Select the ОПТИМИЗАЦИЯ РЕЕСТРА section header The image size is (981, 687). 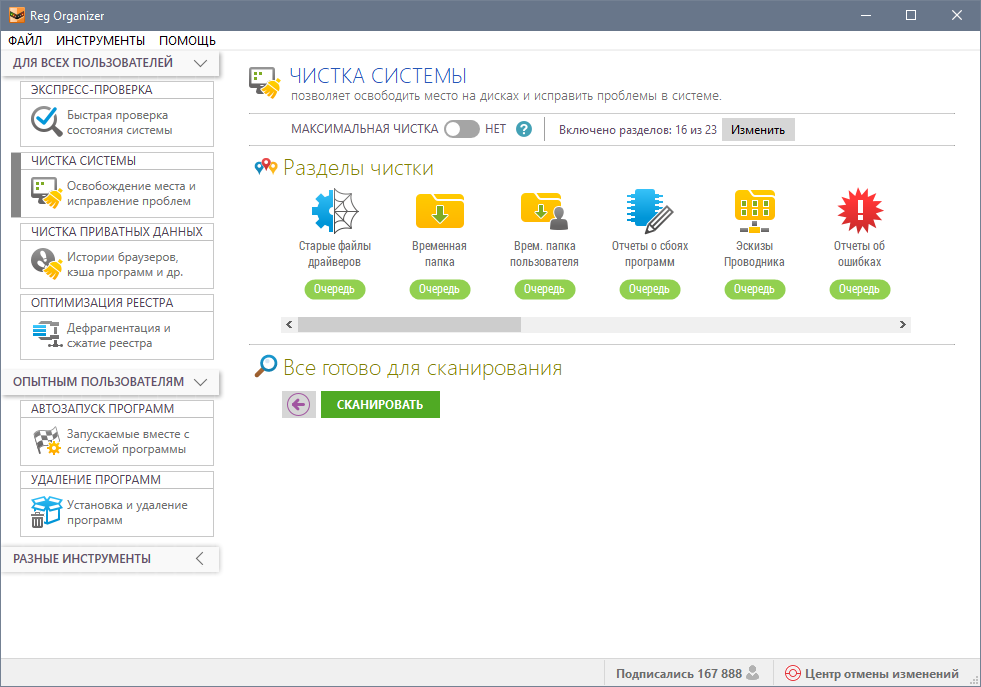pyautogui.click(x=117, y=303)
